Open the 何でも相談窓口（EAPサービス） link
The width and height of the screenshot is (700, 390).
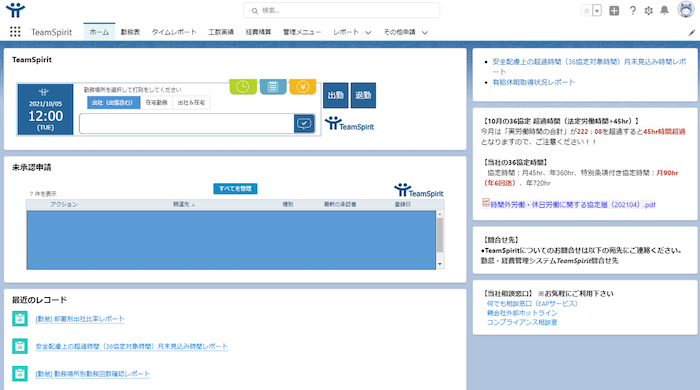coord(532,303)
